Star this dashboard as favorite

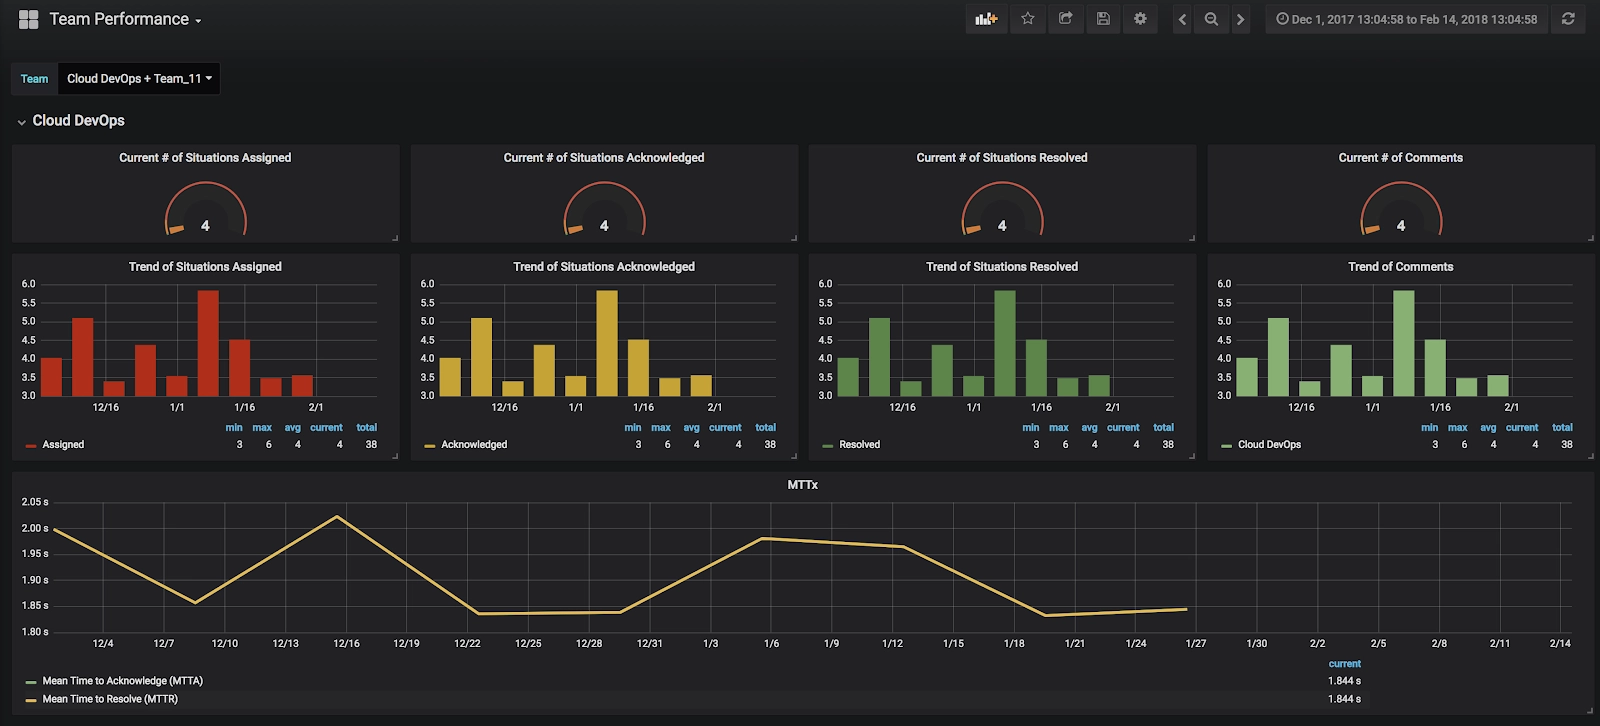pos(1027,19)
